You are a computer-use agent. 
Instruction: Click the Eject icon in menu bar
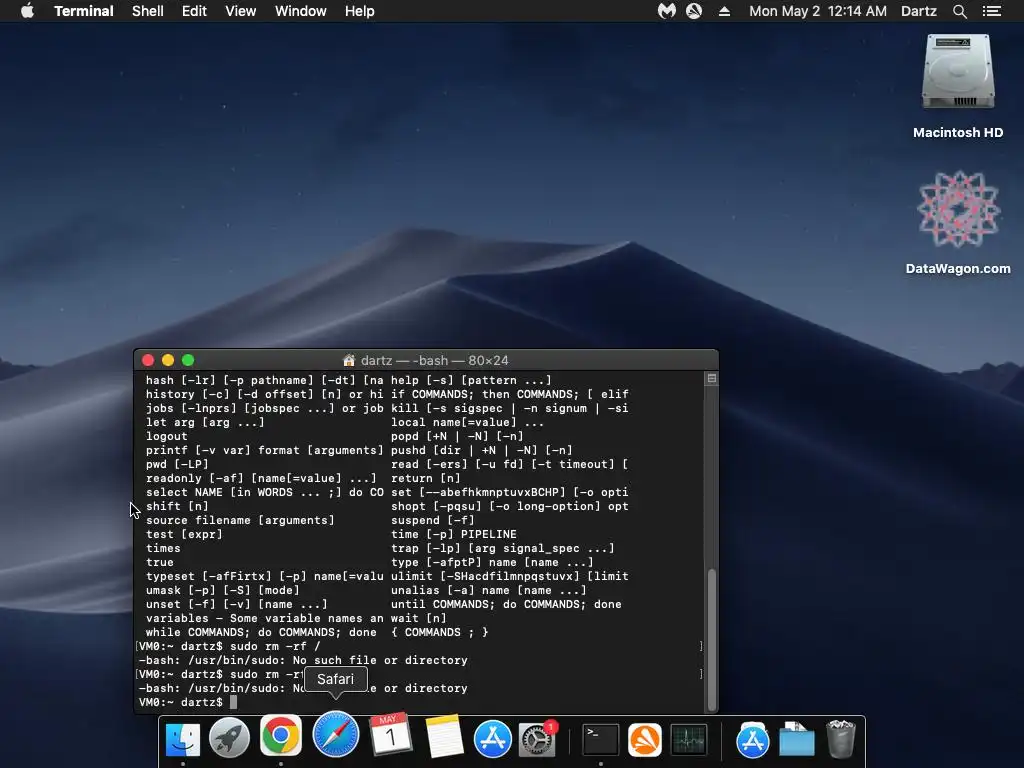coord(724,11)
